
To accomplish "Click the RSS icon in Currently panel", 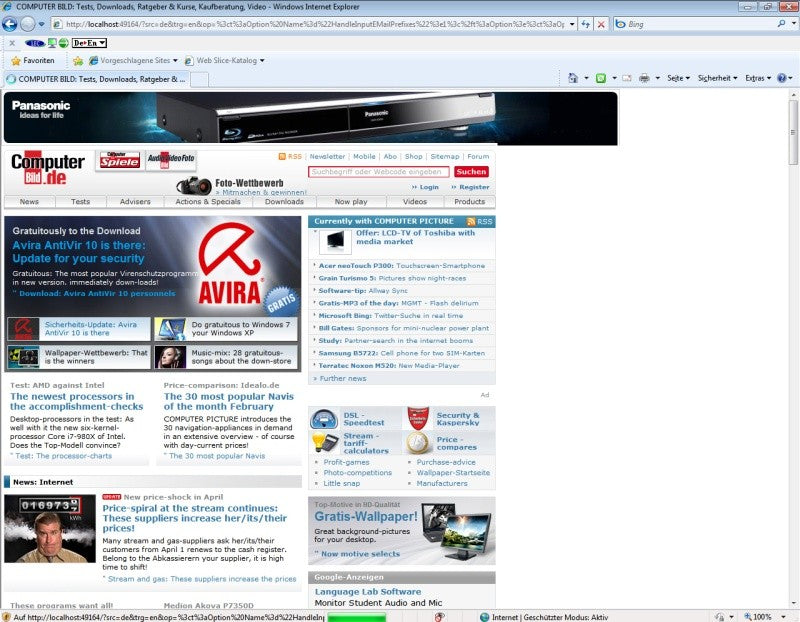I will 471,221.
